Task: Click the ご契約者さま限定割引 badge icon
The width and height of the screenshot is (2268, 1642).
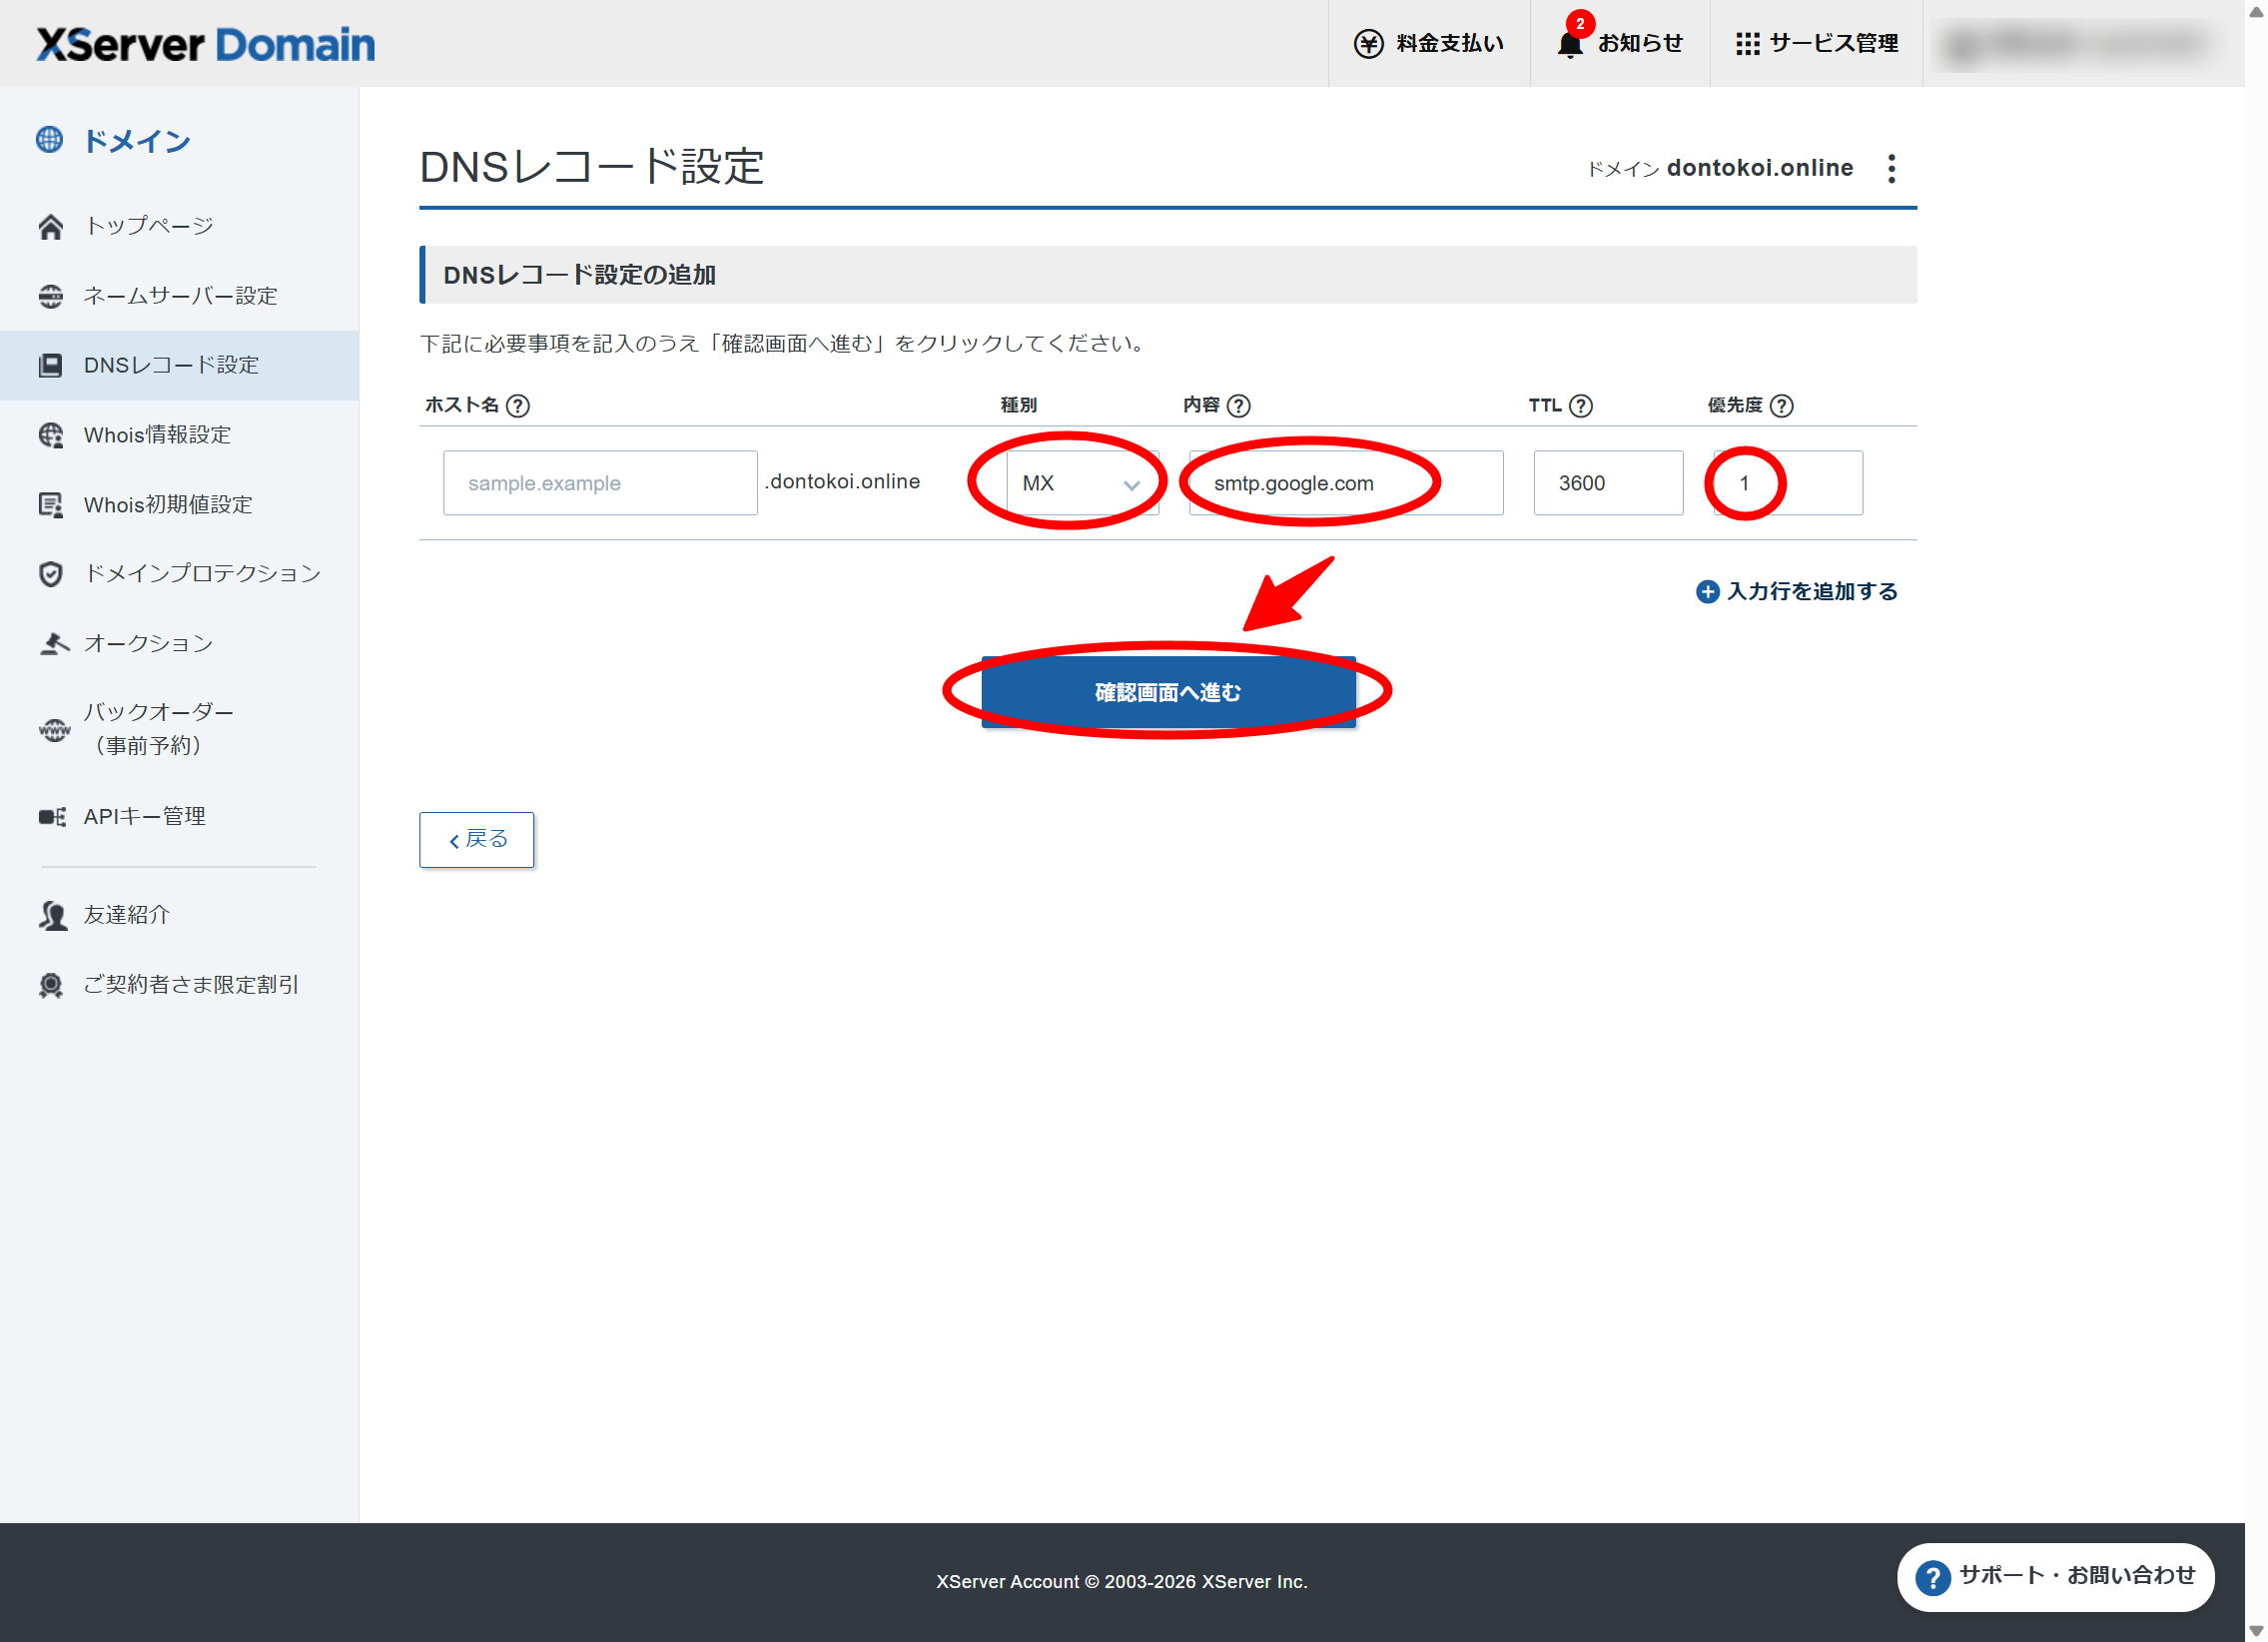Action: (x=50, y=986)
